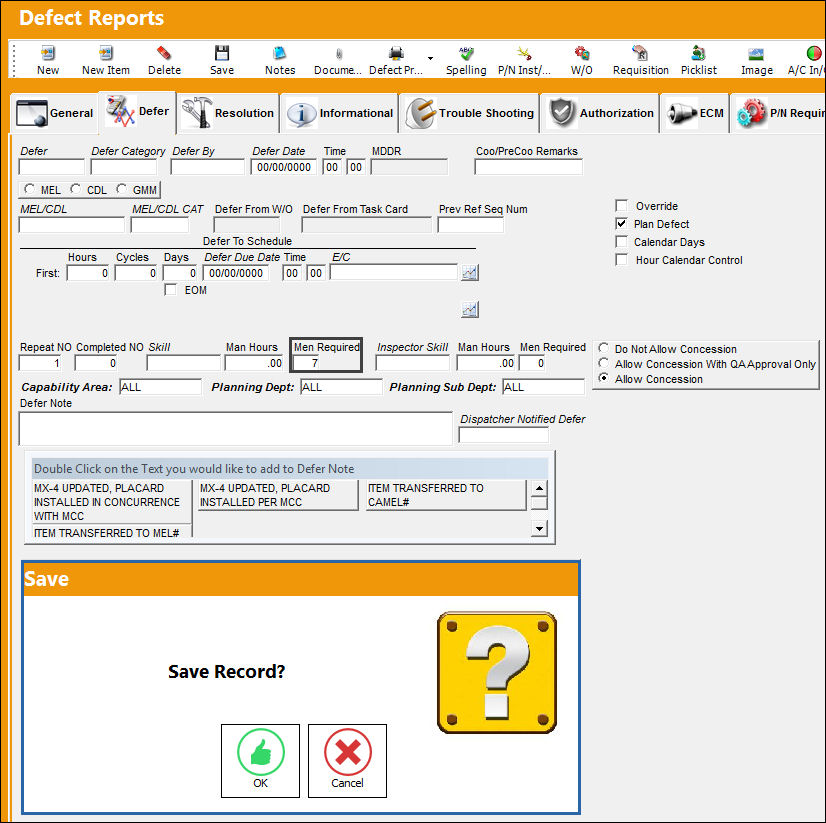Click the MEL/CDL input field

pos(72,225)
